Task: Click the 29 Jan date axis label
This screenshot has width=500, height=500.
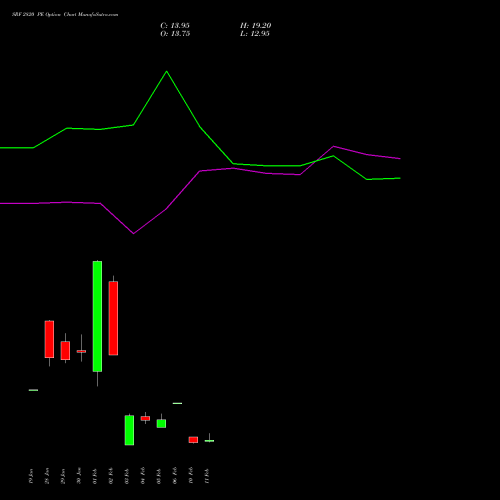Action: [x=63, y=476]
